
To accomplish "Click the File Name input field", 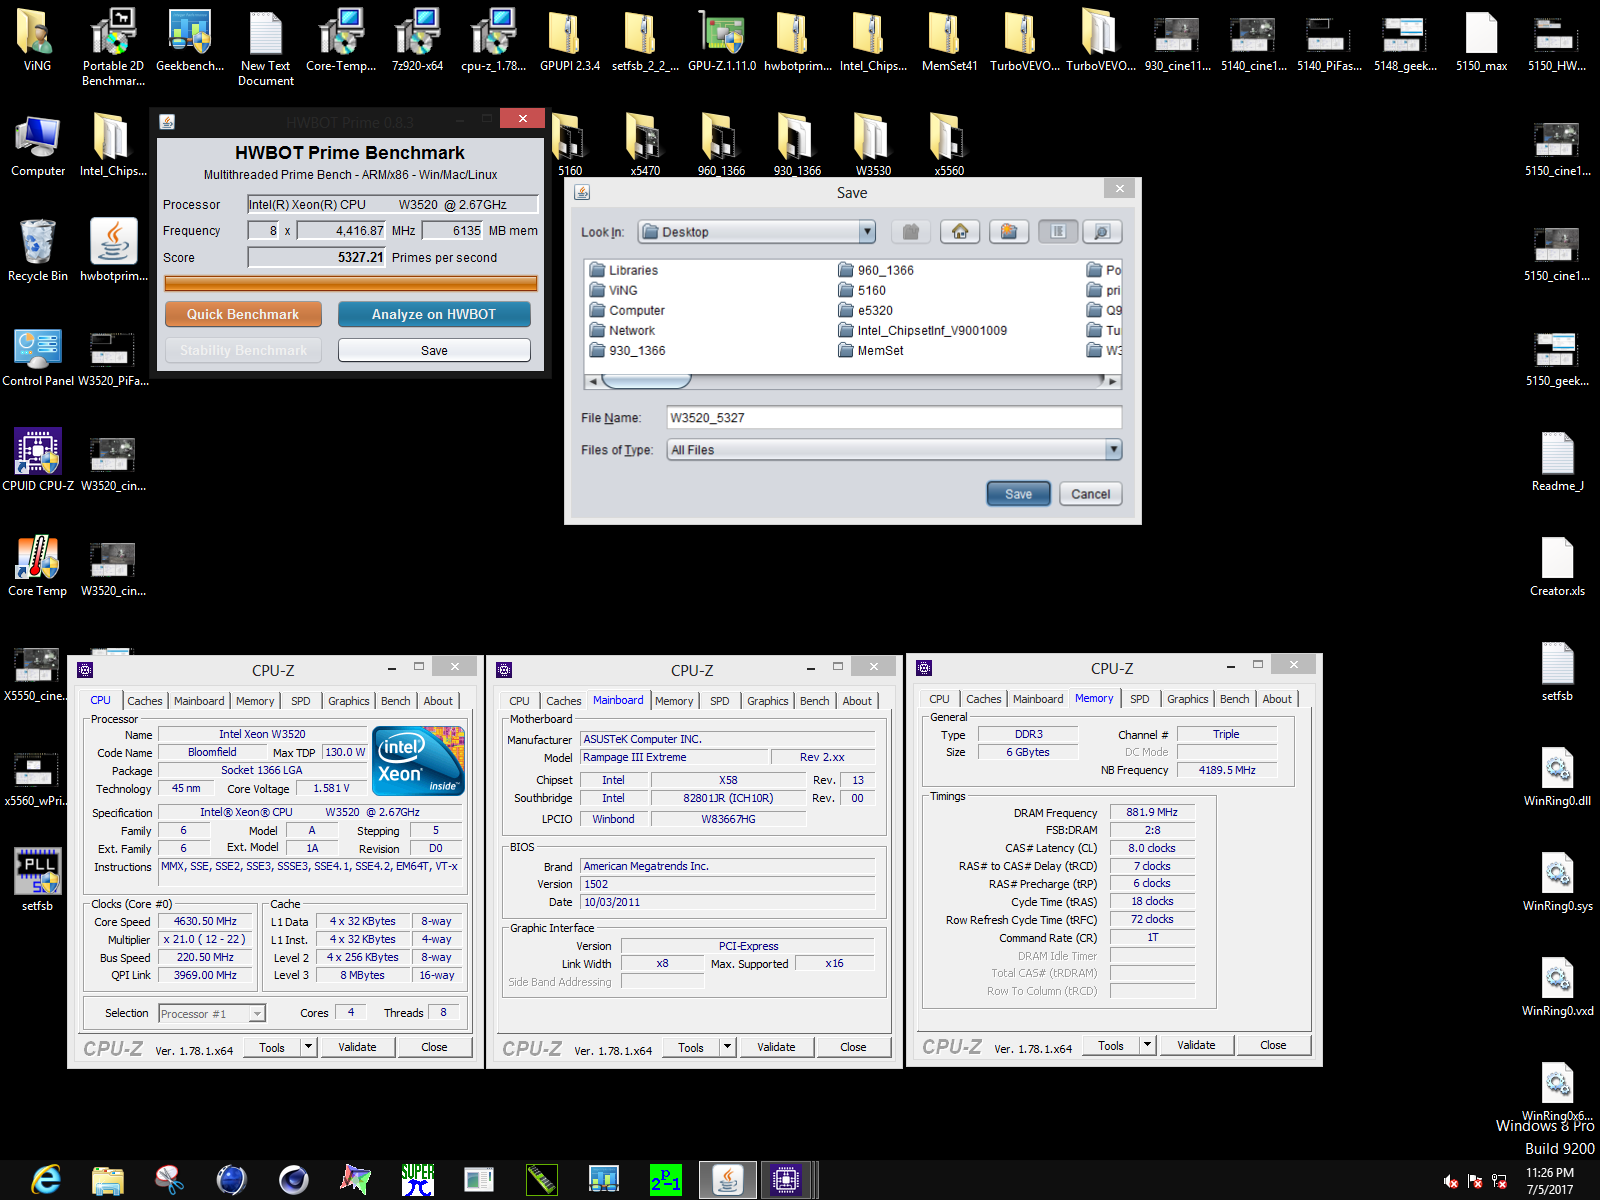I will click(893, 418).
